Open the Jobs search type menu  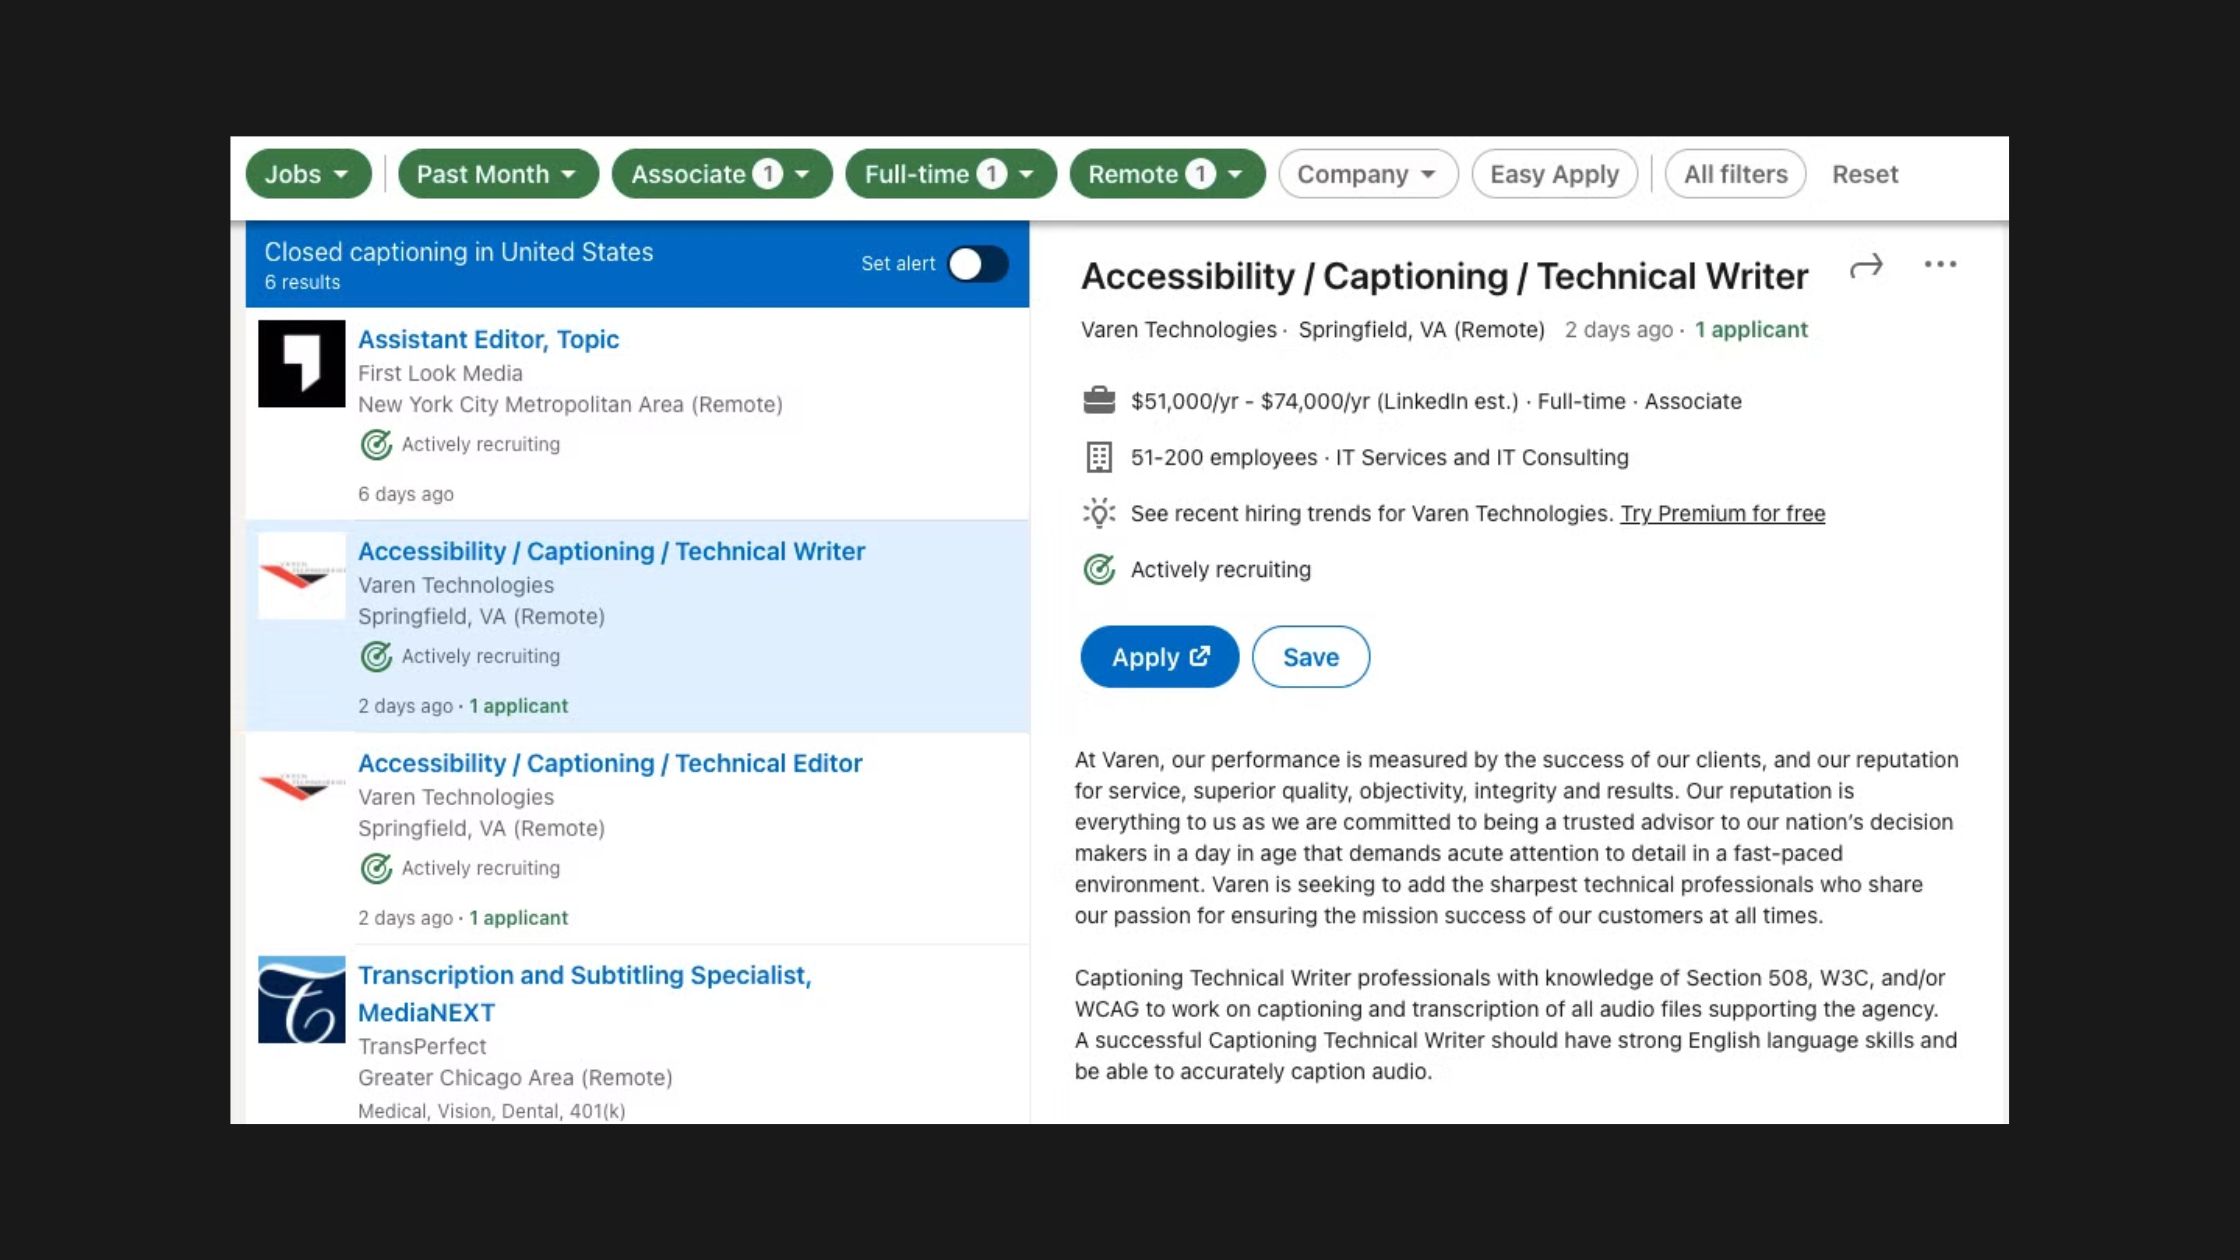point(308,174)
